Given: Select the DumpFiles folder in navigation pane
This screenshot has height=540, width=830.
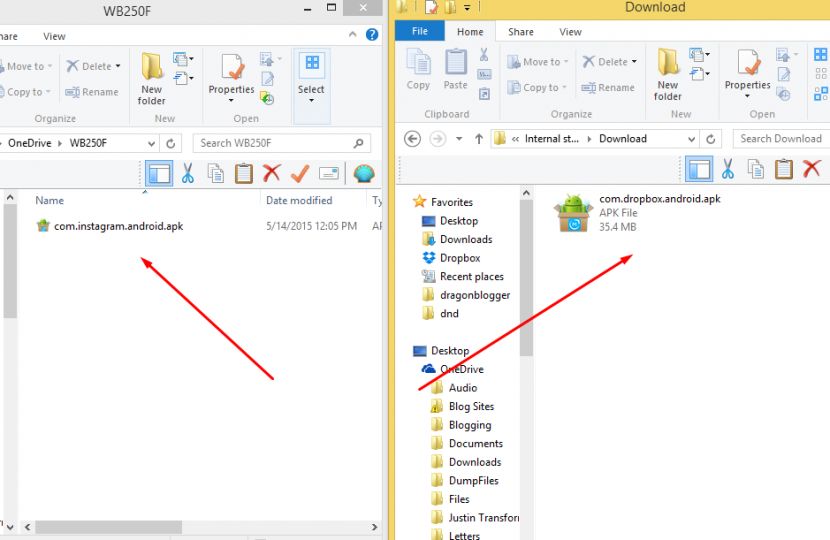Looking at the screenshot, I should click(x=465, y=480).
